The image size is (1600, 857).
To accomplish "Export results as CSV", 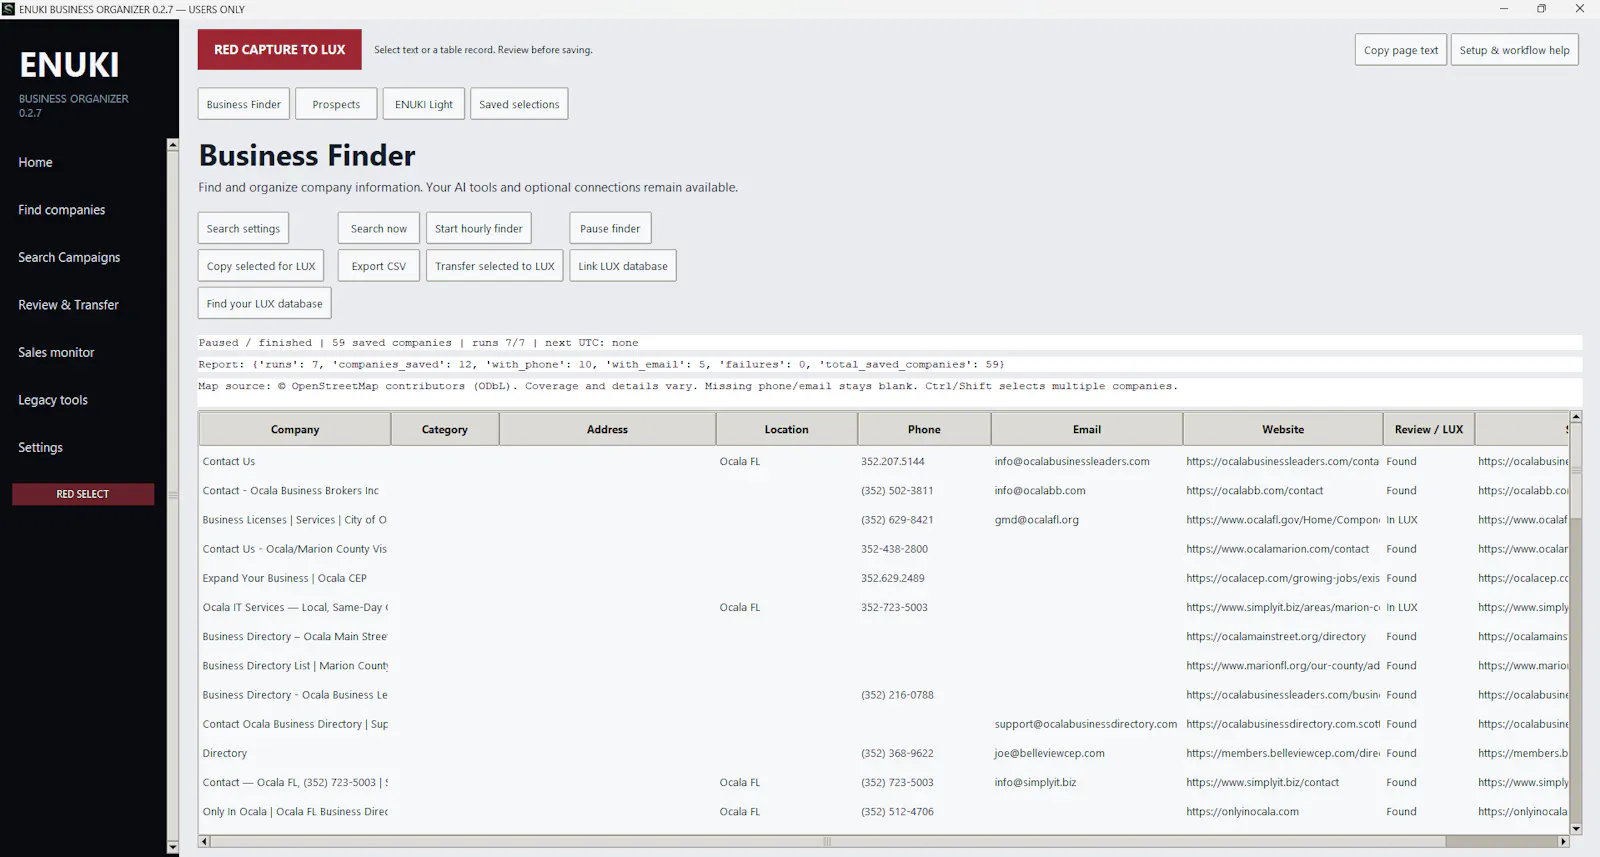I will [379, 266].
